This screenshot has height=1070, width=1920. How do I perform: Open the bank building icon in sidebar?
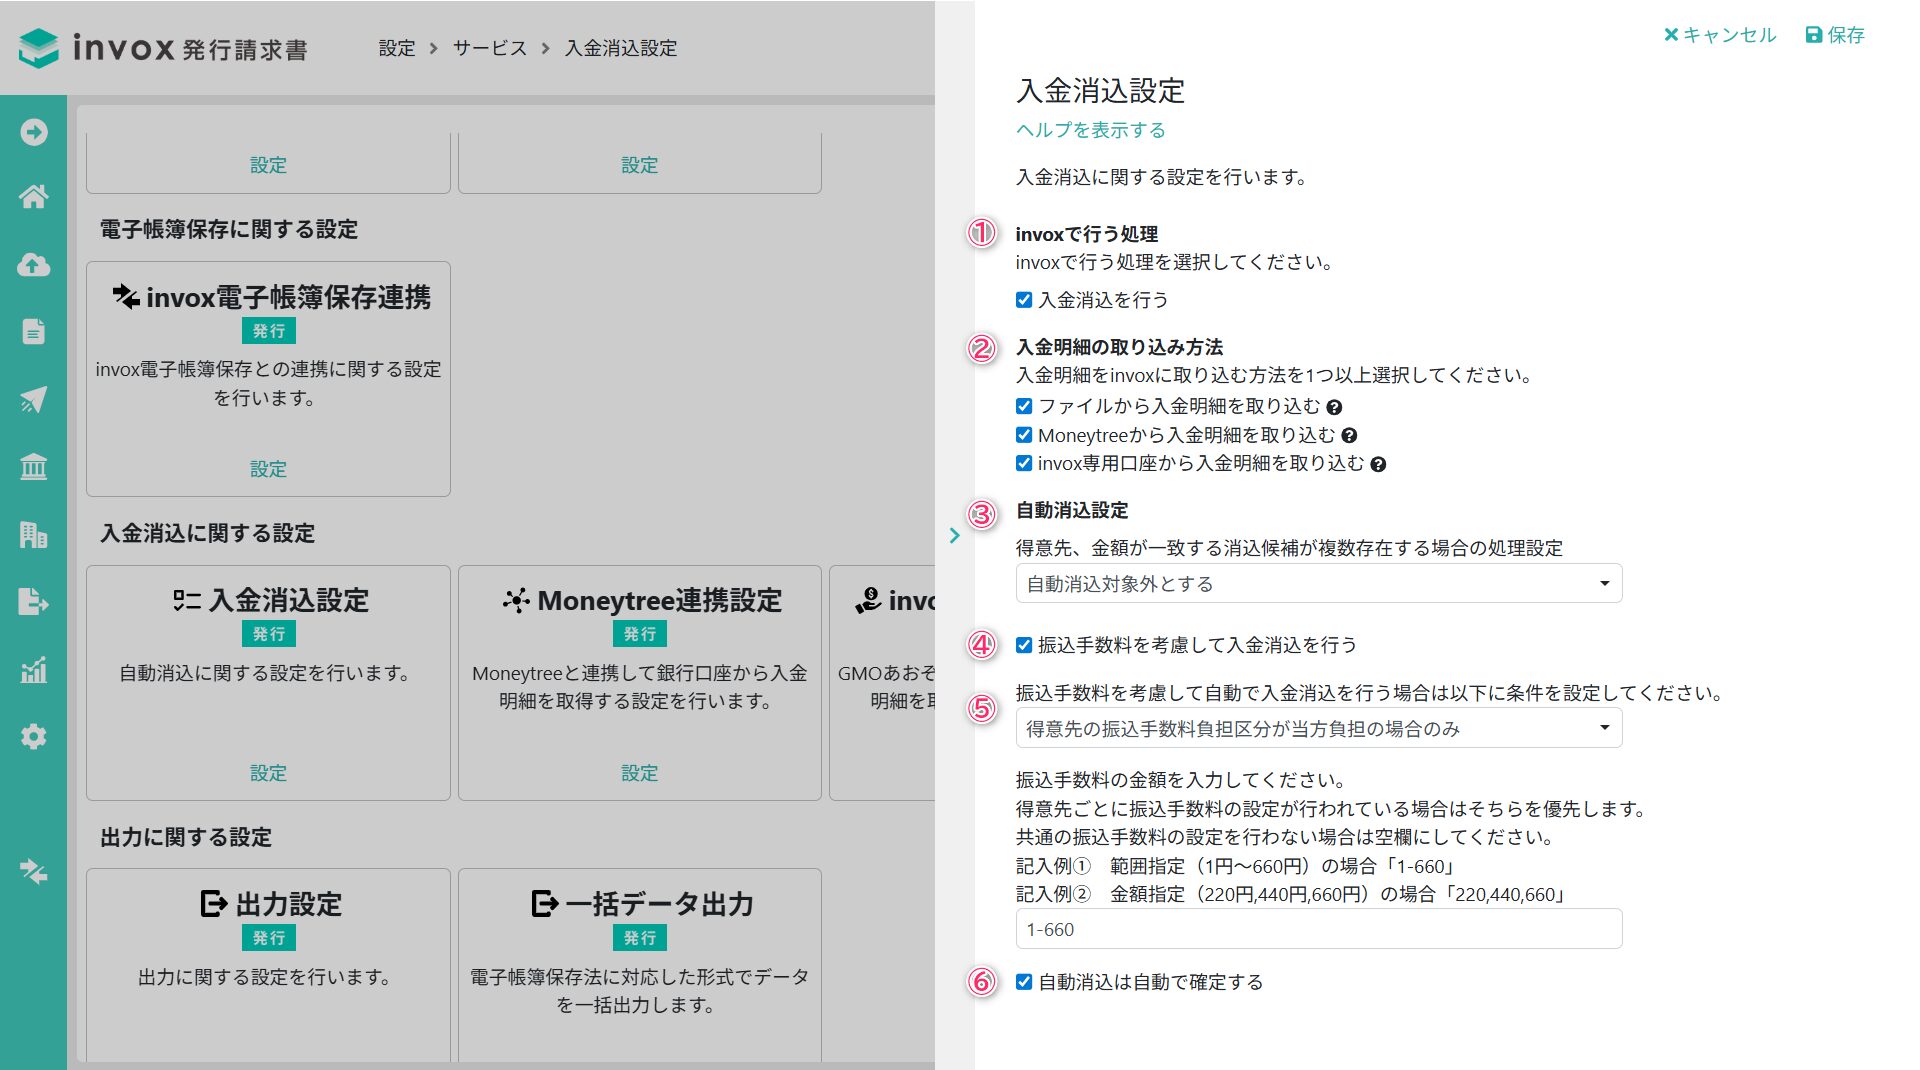(x=33, y=467)
